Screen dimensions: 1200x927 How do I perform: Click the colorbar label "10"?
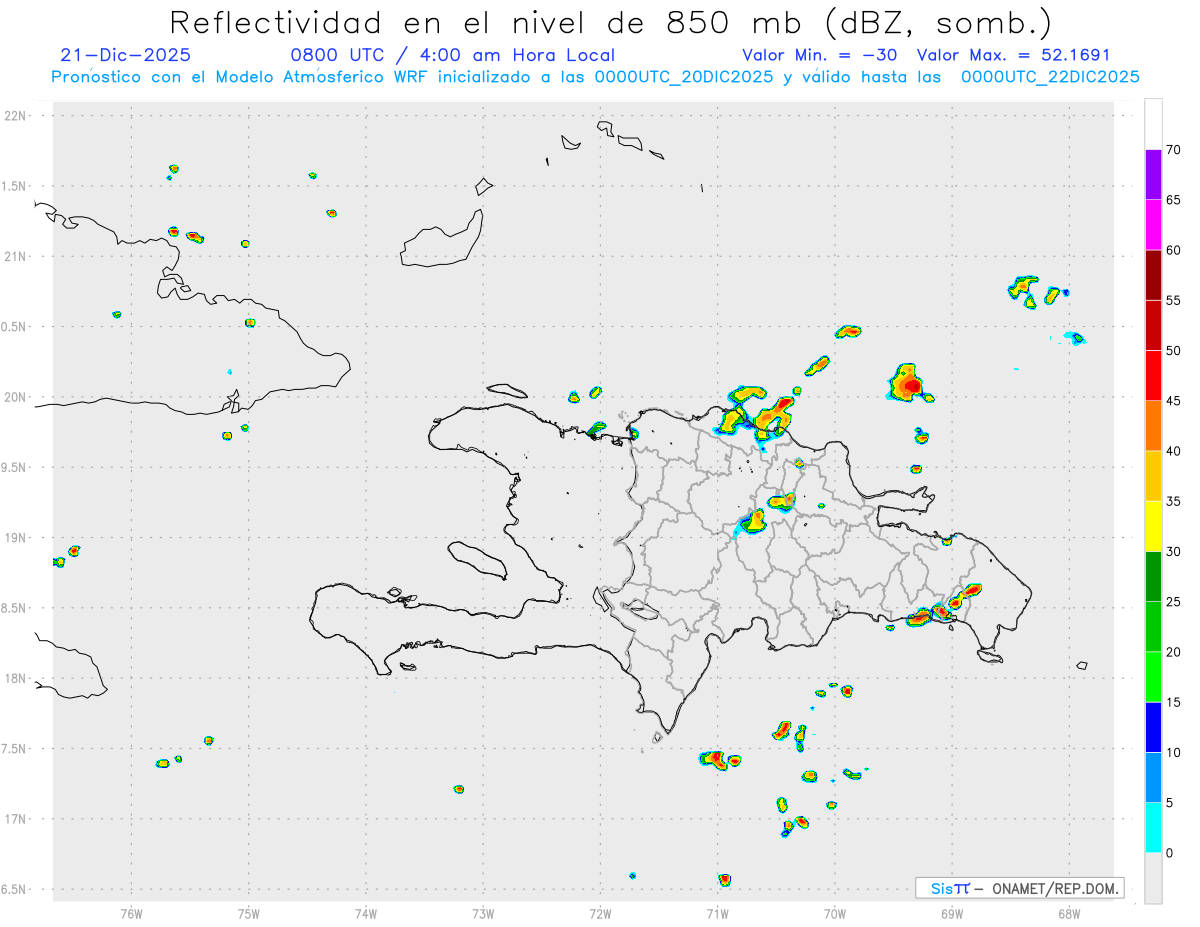tap(1173, 752)
